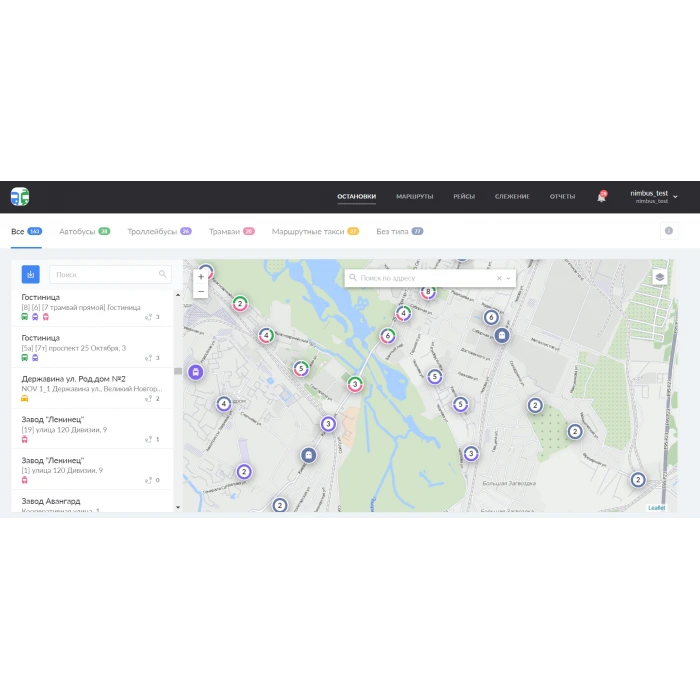Open the notifications bell
Image resolution: width=700 pixels, height=700 pixels.
(x=601, y=197)
